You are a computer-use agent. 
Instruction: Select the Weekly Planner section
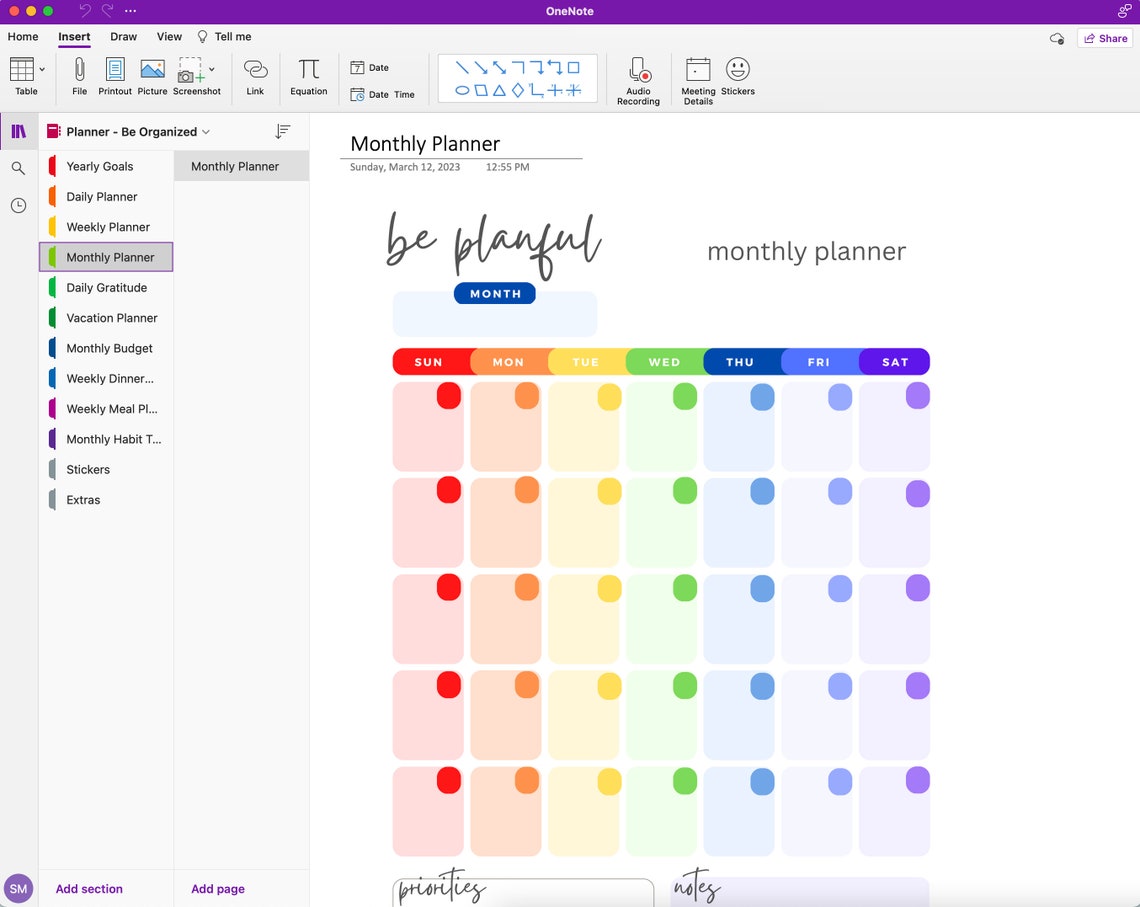(x=106, y=226)
